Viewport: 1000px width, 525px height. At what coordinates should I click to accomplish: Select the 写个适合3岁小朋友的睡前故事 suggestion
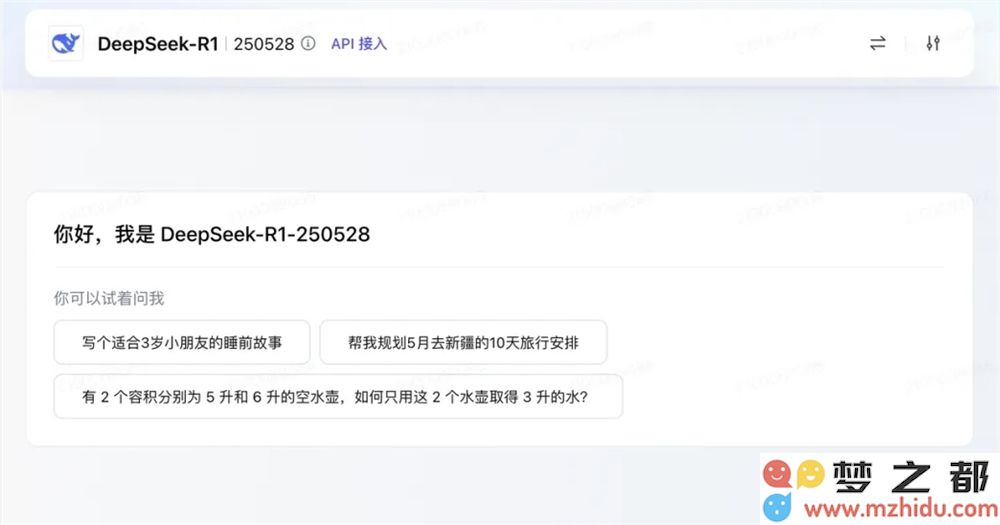pyautogui.click(x=182, y=343)
